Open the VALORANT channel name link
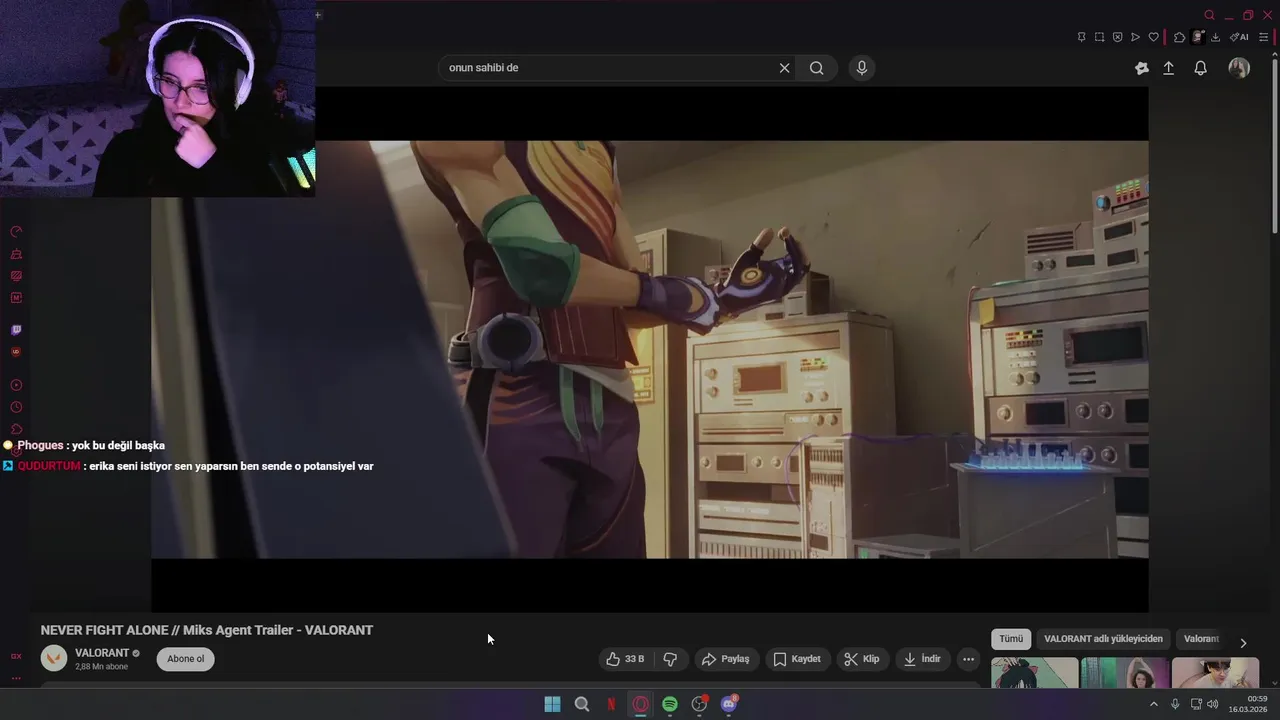The height and width of the screenshot is (720, 1280). point(102,653)
